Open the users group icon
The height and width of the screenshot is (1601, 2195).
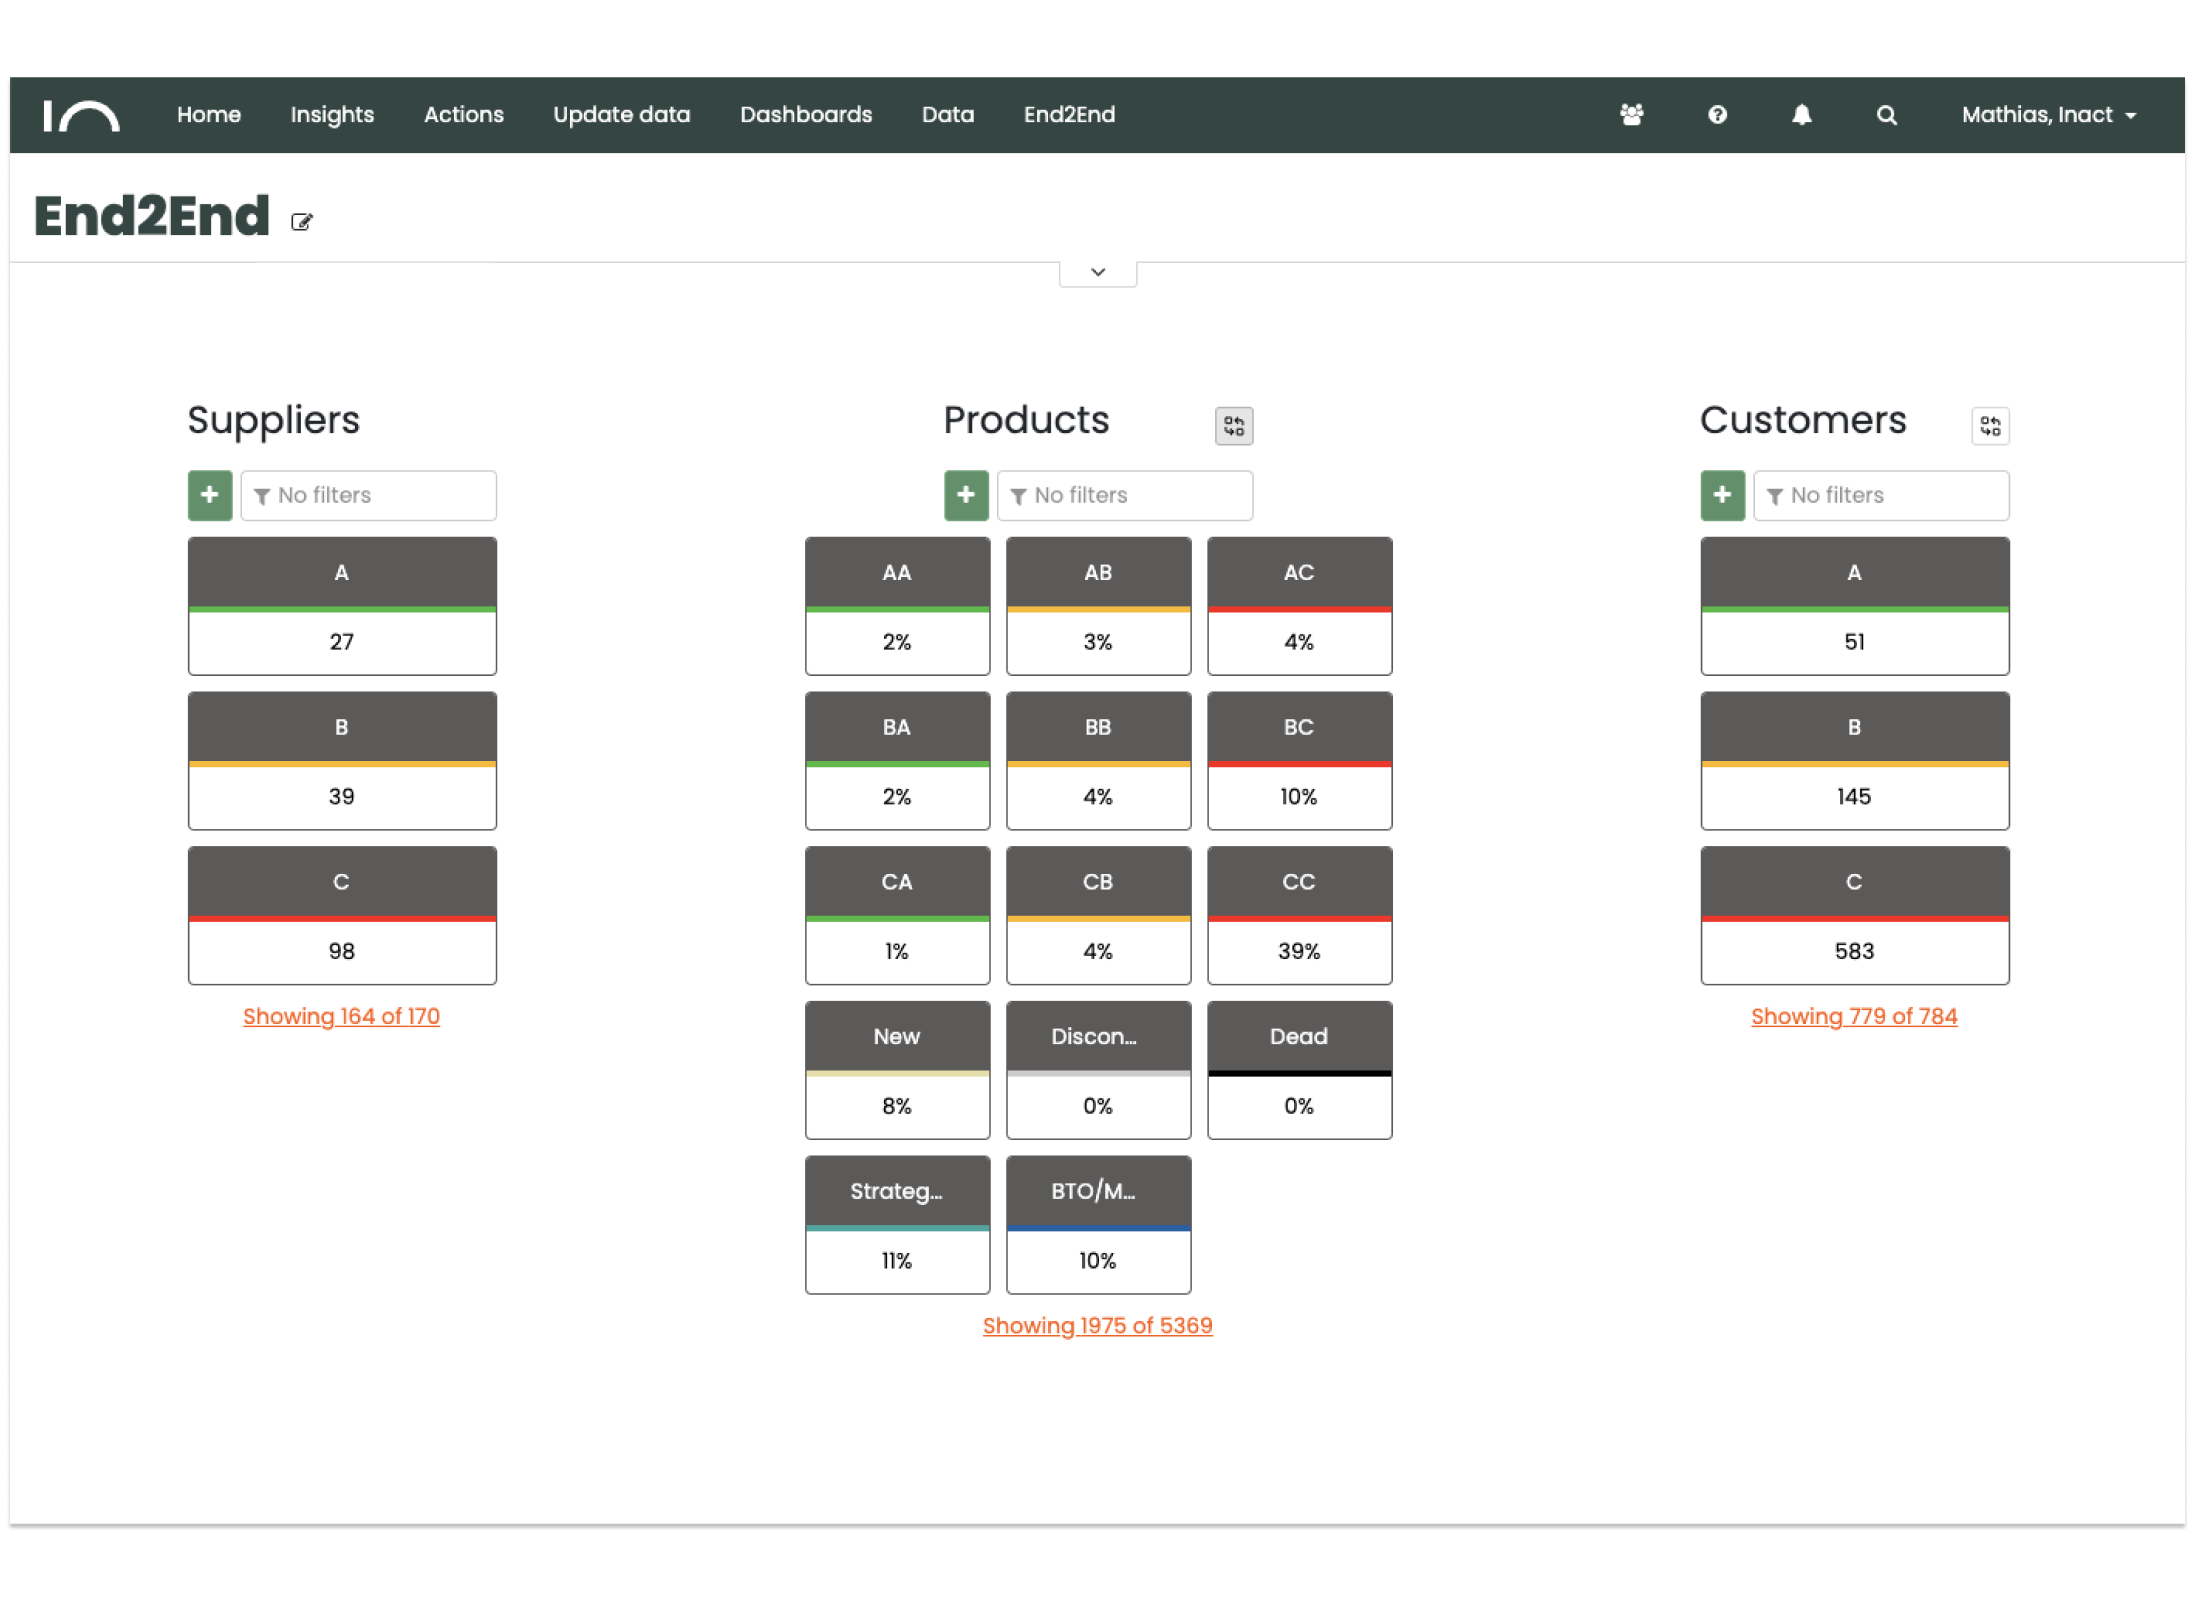click(1631, 115)
